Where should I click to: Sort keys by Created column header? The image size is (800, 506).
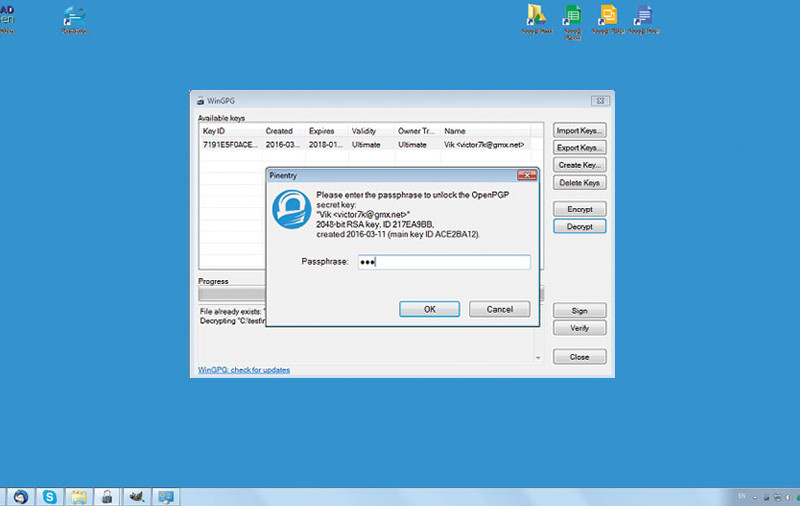pos(284,131)
